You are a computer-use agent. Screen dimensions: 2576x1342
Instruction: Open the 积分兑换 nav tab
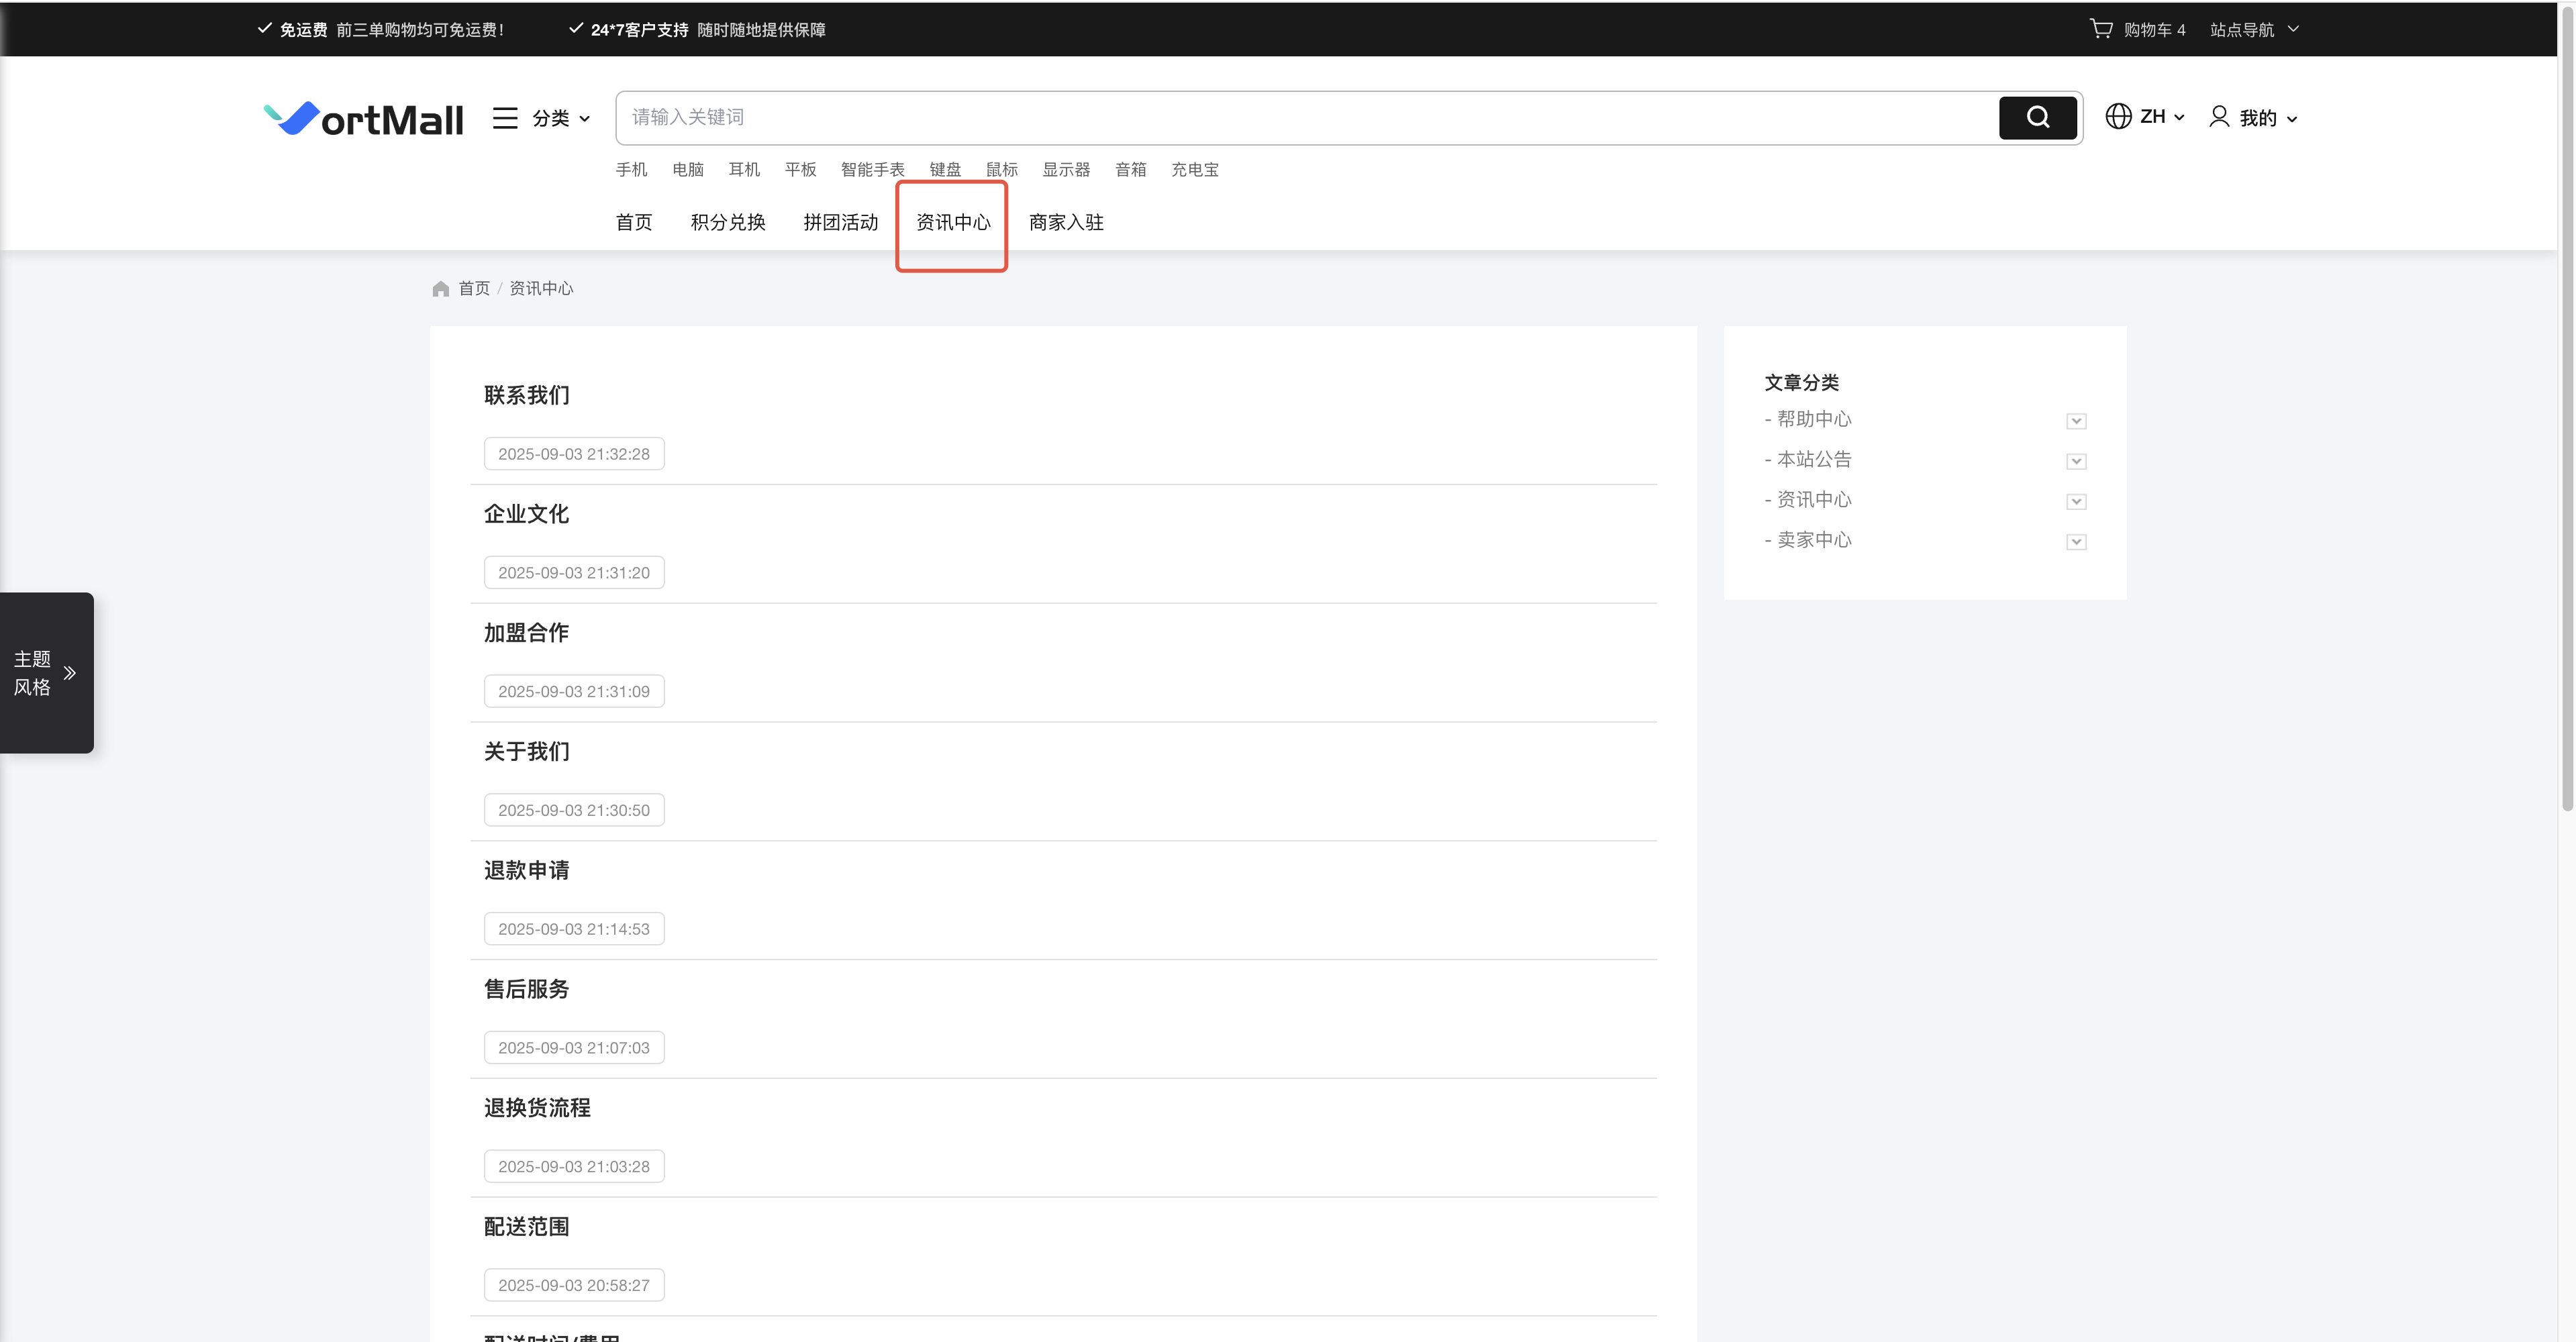click(727, 222)
